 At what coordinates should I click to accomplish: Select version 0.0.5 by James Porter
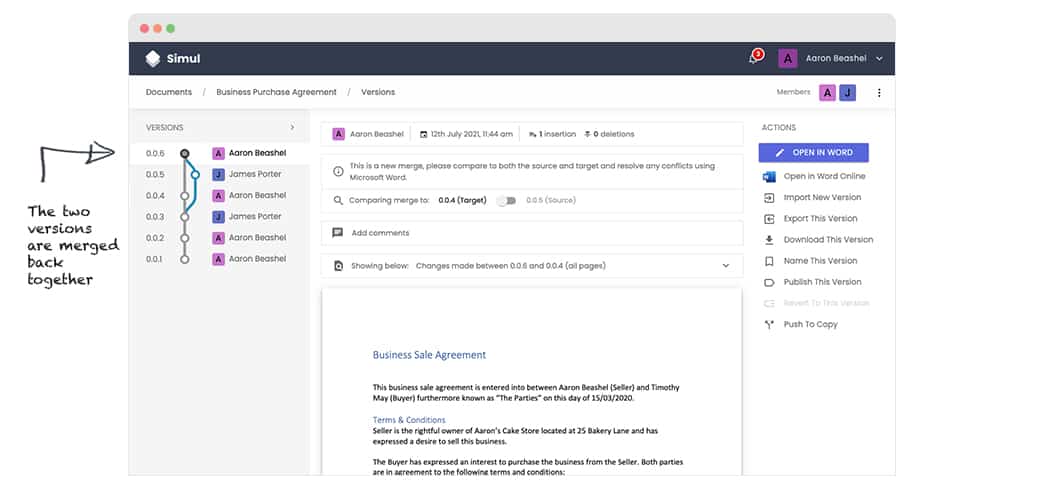coord(254,174)
